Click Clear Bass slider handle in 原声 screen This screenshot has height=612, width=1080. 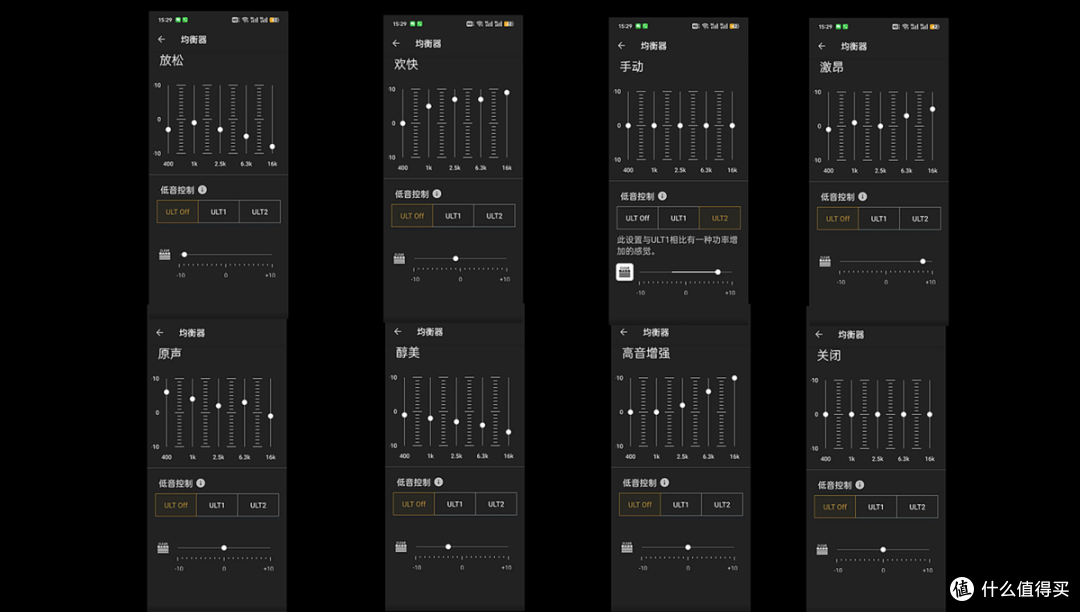(x=224, y=548)
